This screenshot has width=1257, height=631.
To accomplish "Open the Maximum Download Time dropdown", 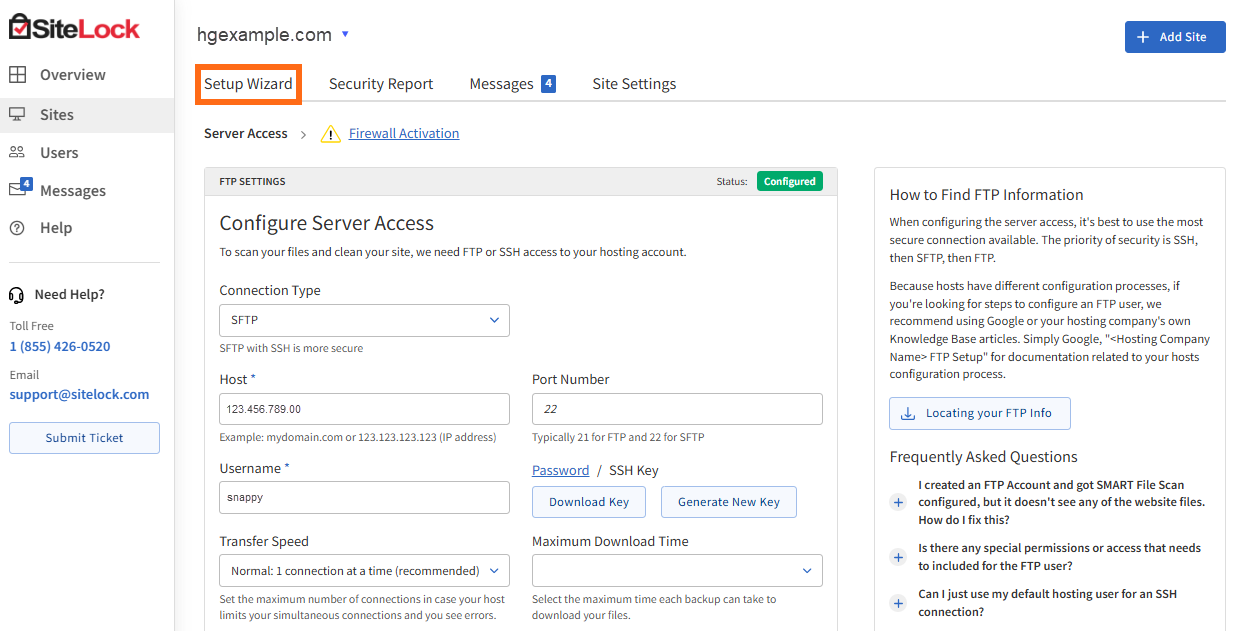I will (677, 571).
